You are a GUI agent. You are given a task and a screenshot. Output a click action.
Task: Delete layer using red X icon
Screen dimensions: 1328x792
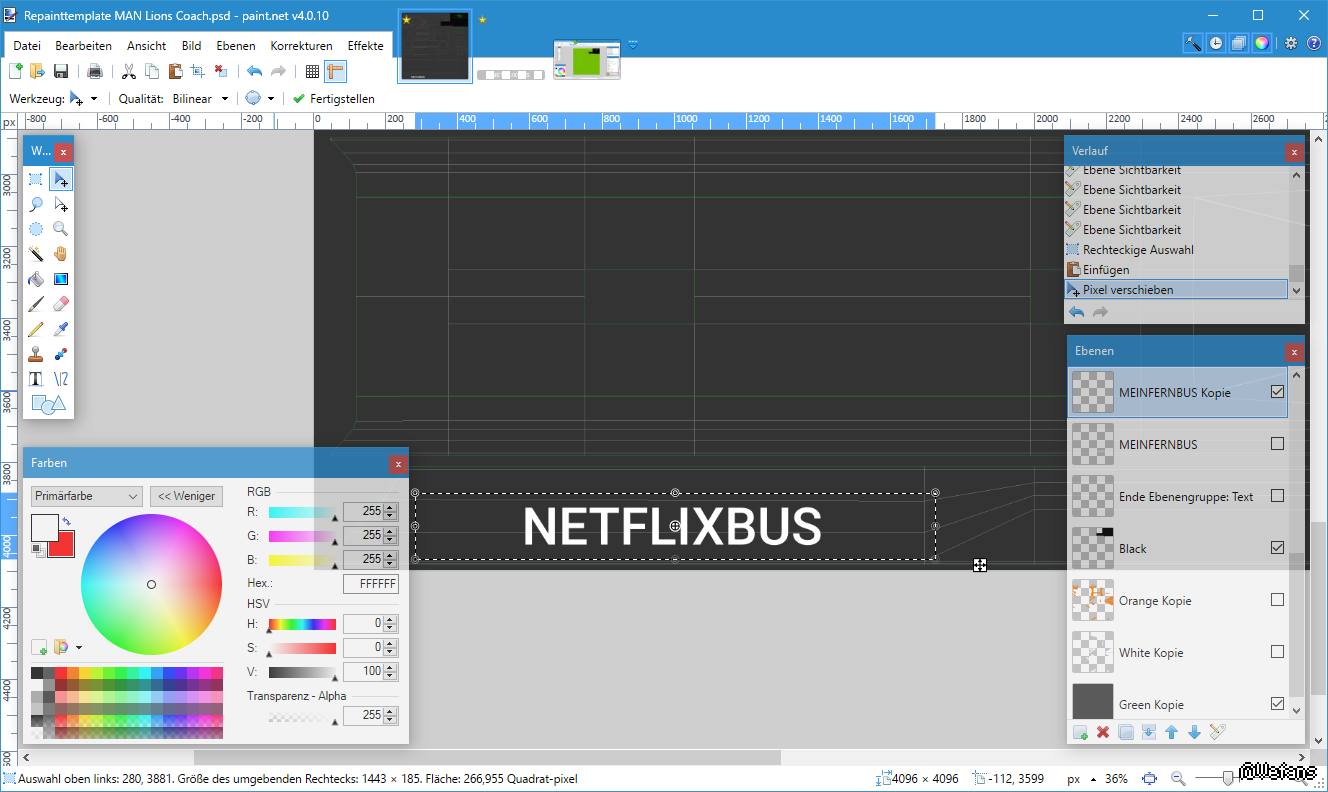click(x=1103, y=732)
